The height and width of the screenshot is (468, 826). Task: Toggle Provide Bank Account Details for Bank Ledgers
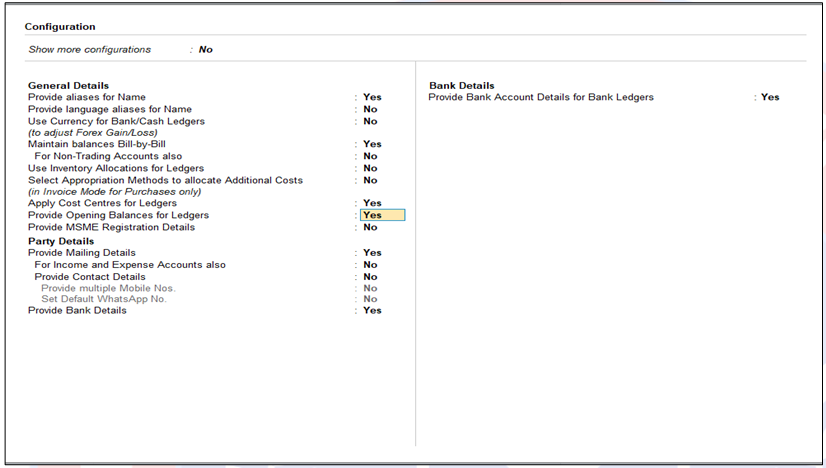(769, 98)
